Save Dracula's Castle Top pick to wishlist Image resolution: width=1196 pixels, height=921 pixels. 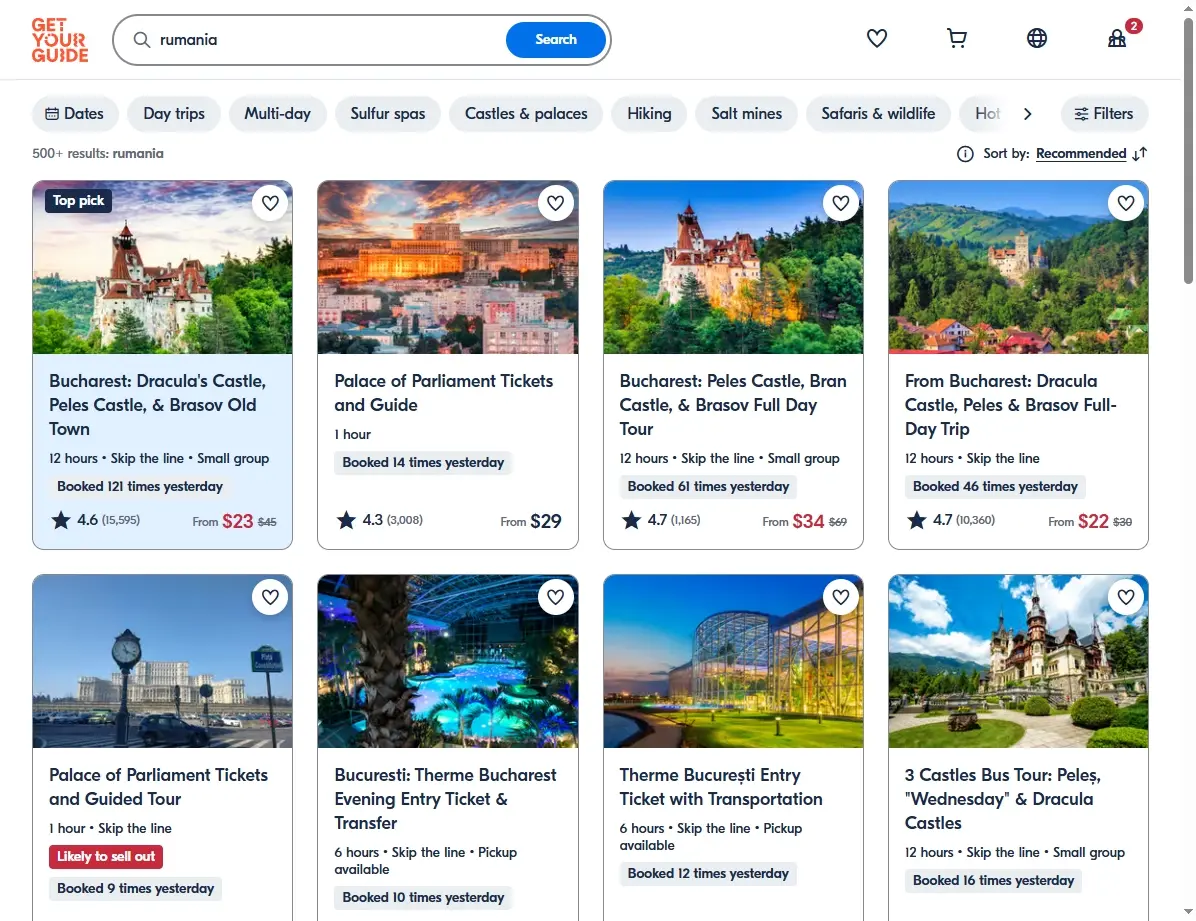coord(270,203)
